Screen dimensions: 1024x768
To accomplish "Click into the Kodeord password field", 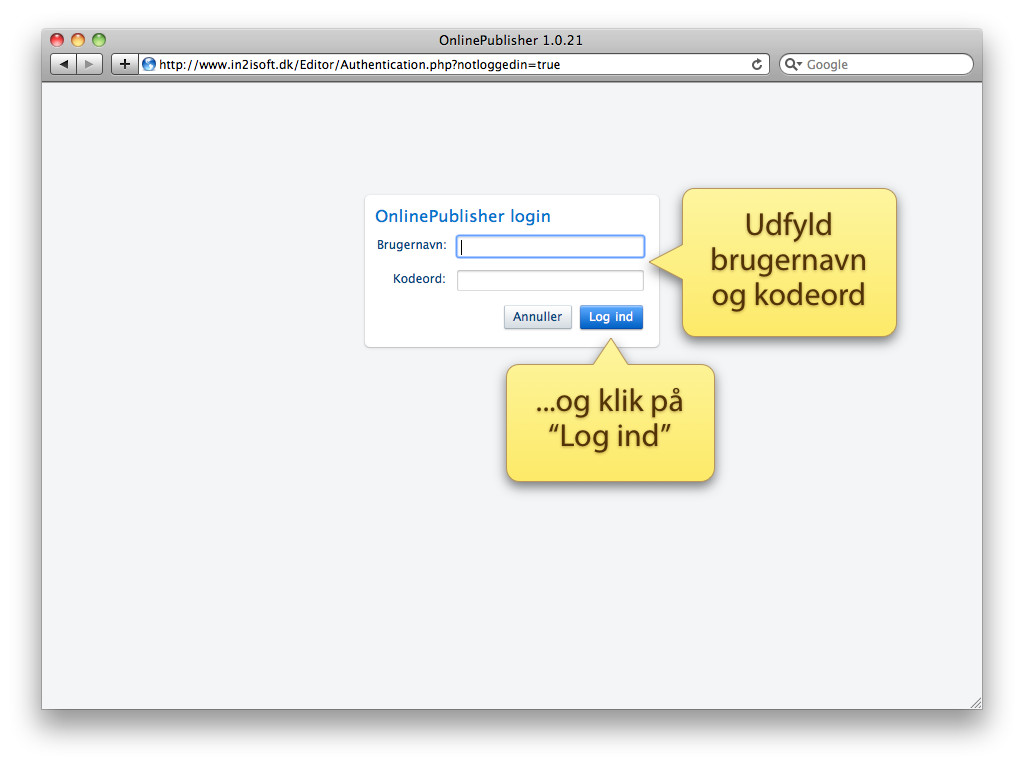I will click(x=550, y=280).
